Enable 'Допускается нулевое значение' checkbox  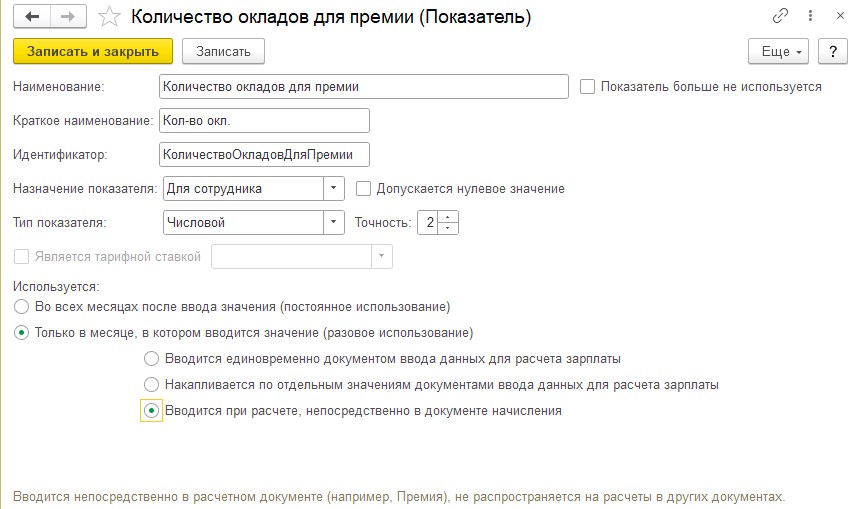363,189
